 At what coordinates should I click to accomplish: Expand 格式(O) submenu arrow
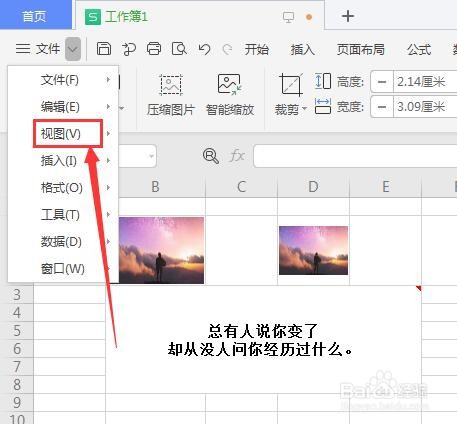[x=108, y=187]
